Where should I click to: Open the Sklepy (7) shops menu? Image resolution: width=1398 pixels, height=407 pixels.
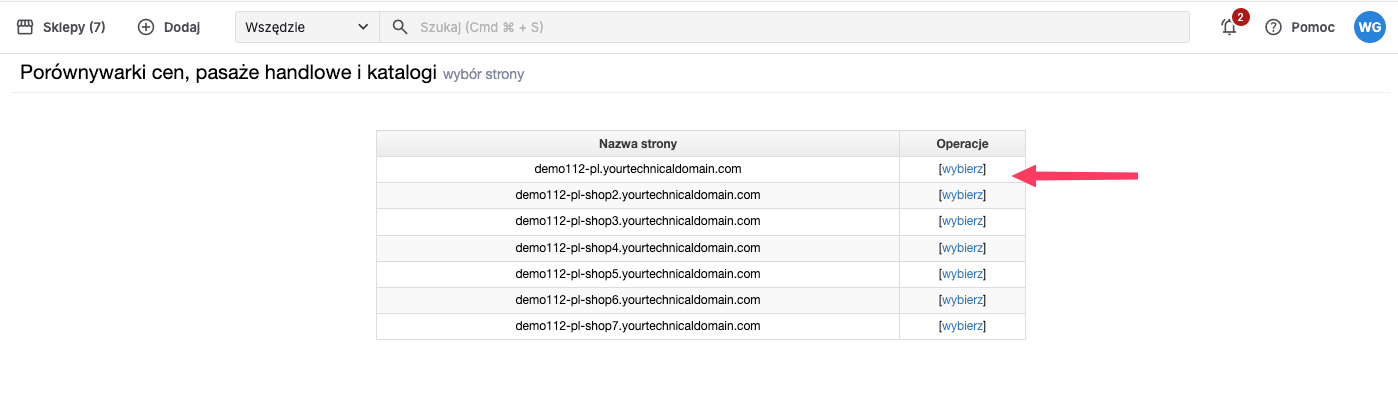[61, 27]
